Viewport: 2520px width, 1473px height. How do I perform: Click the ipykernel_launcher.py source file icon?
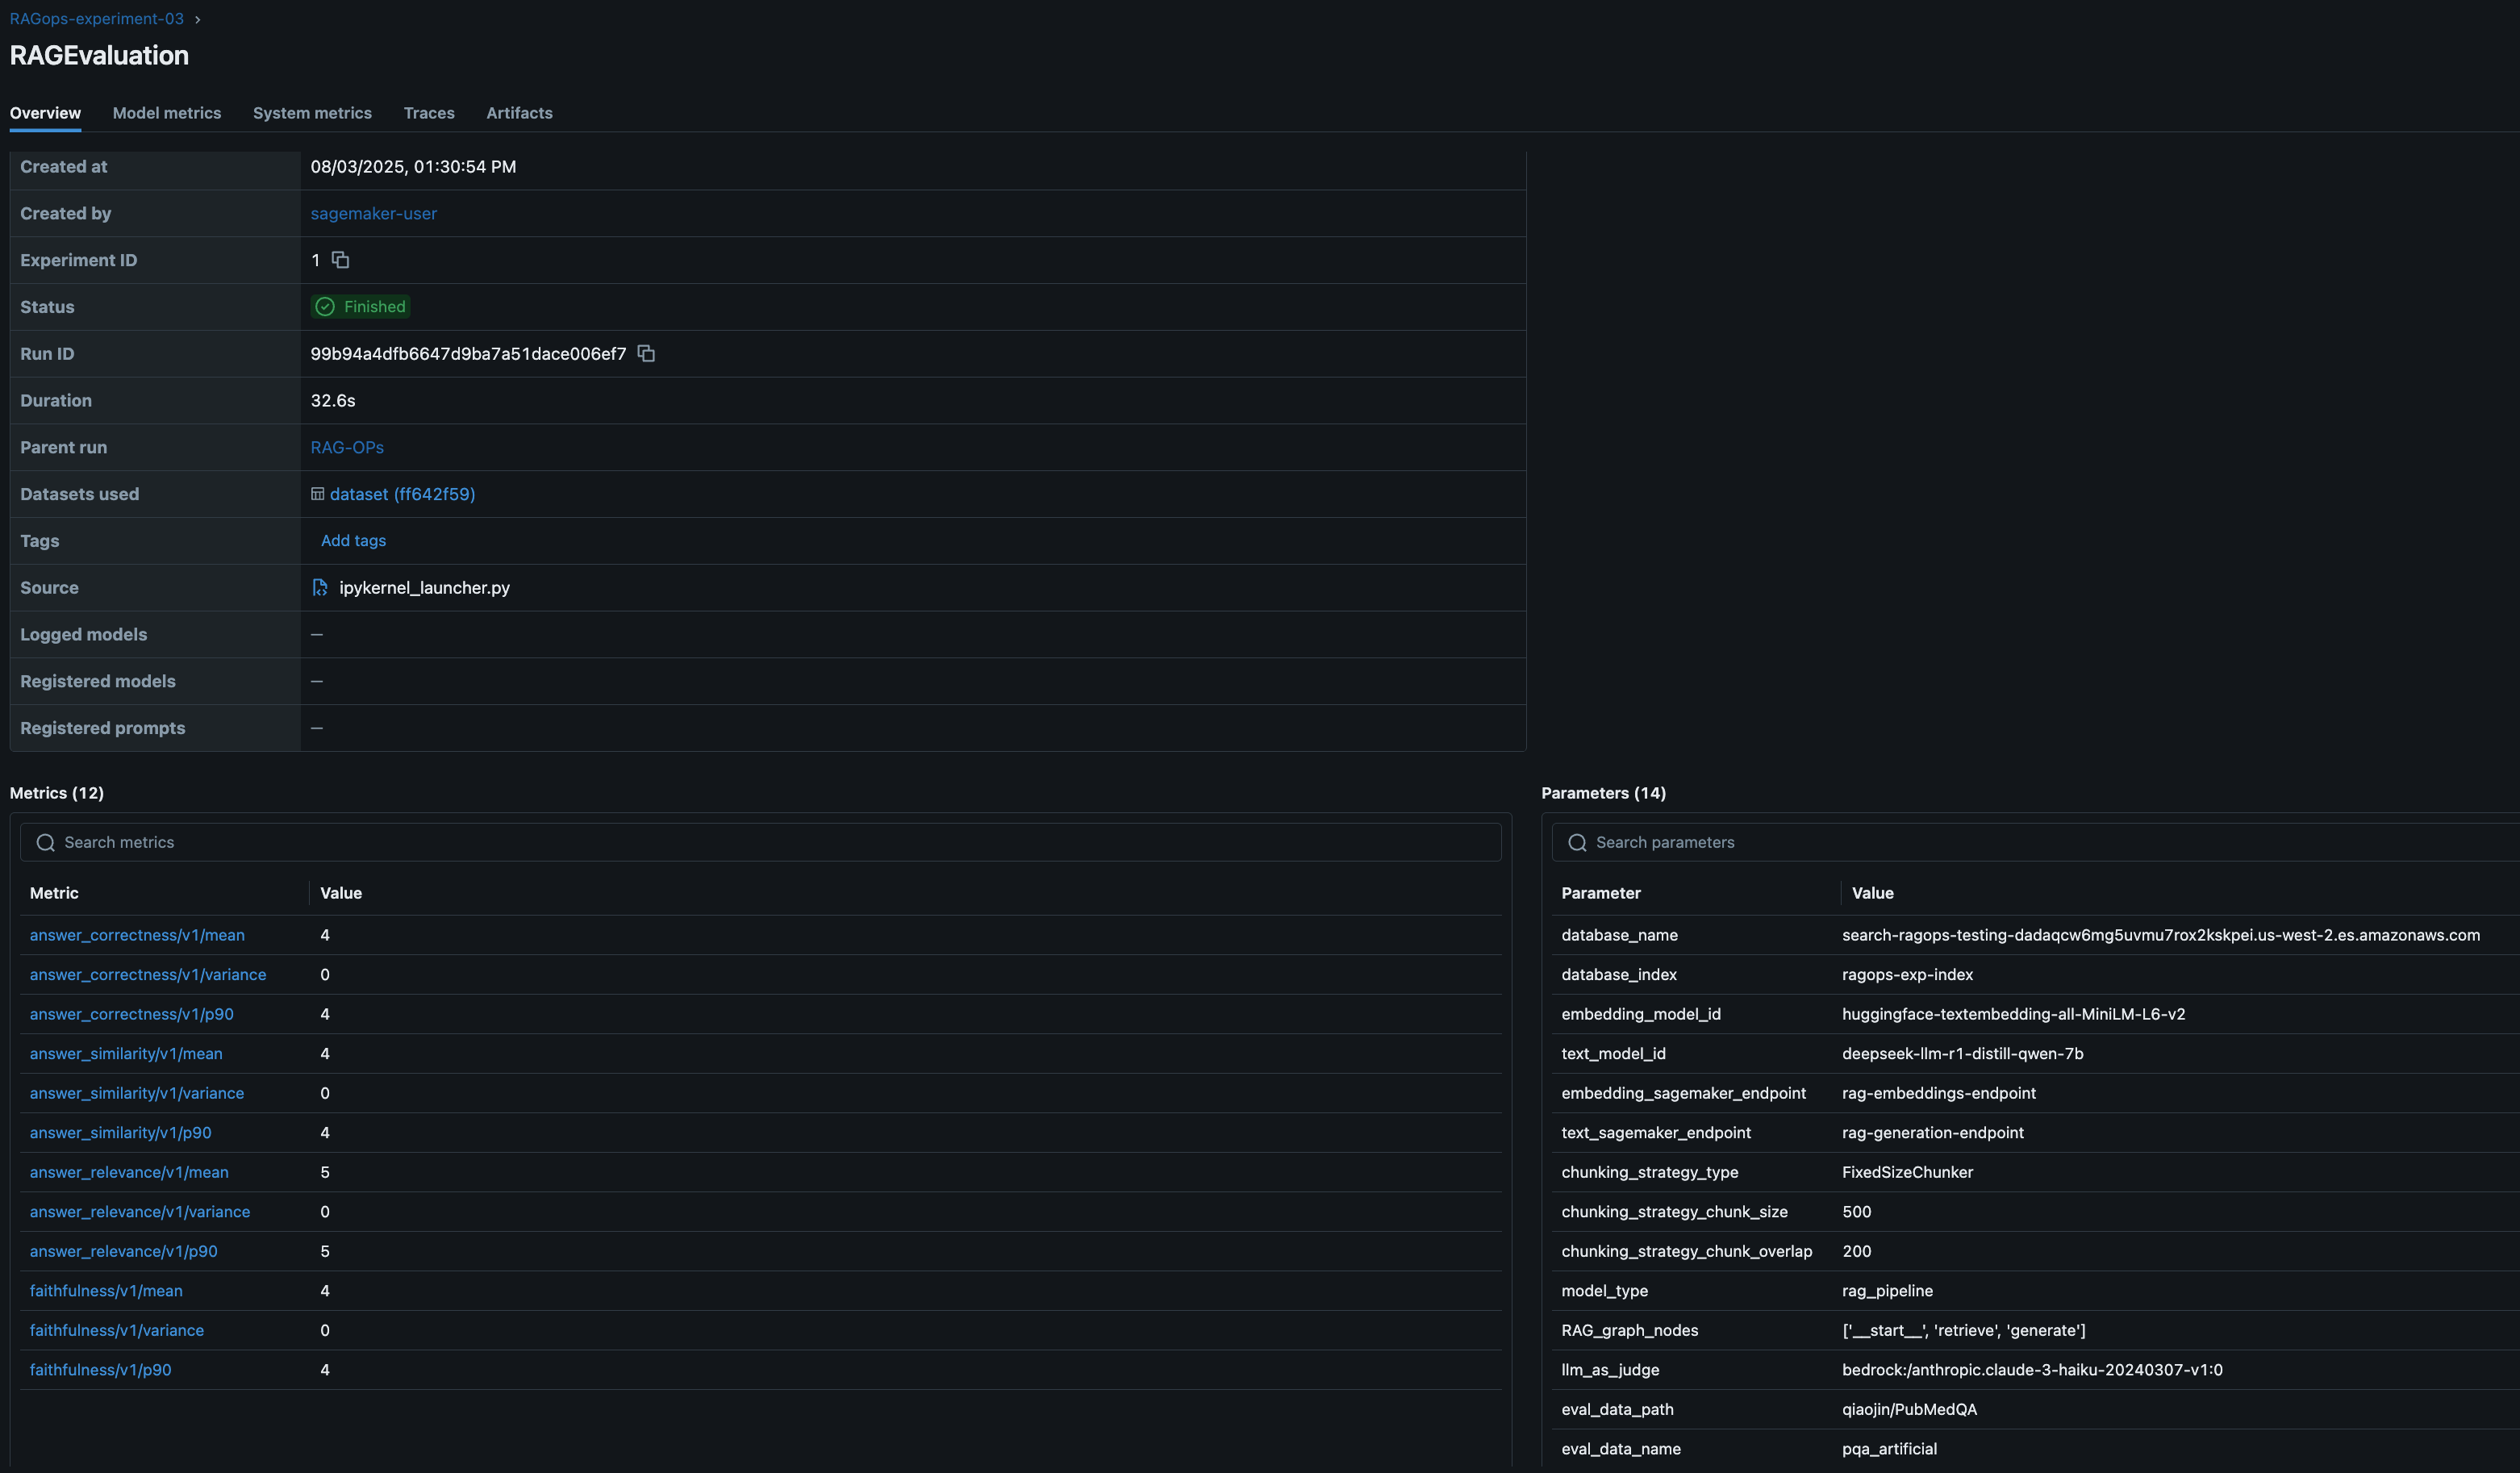(320, 588)
